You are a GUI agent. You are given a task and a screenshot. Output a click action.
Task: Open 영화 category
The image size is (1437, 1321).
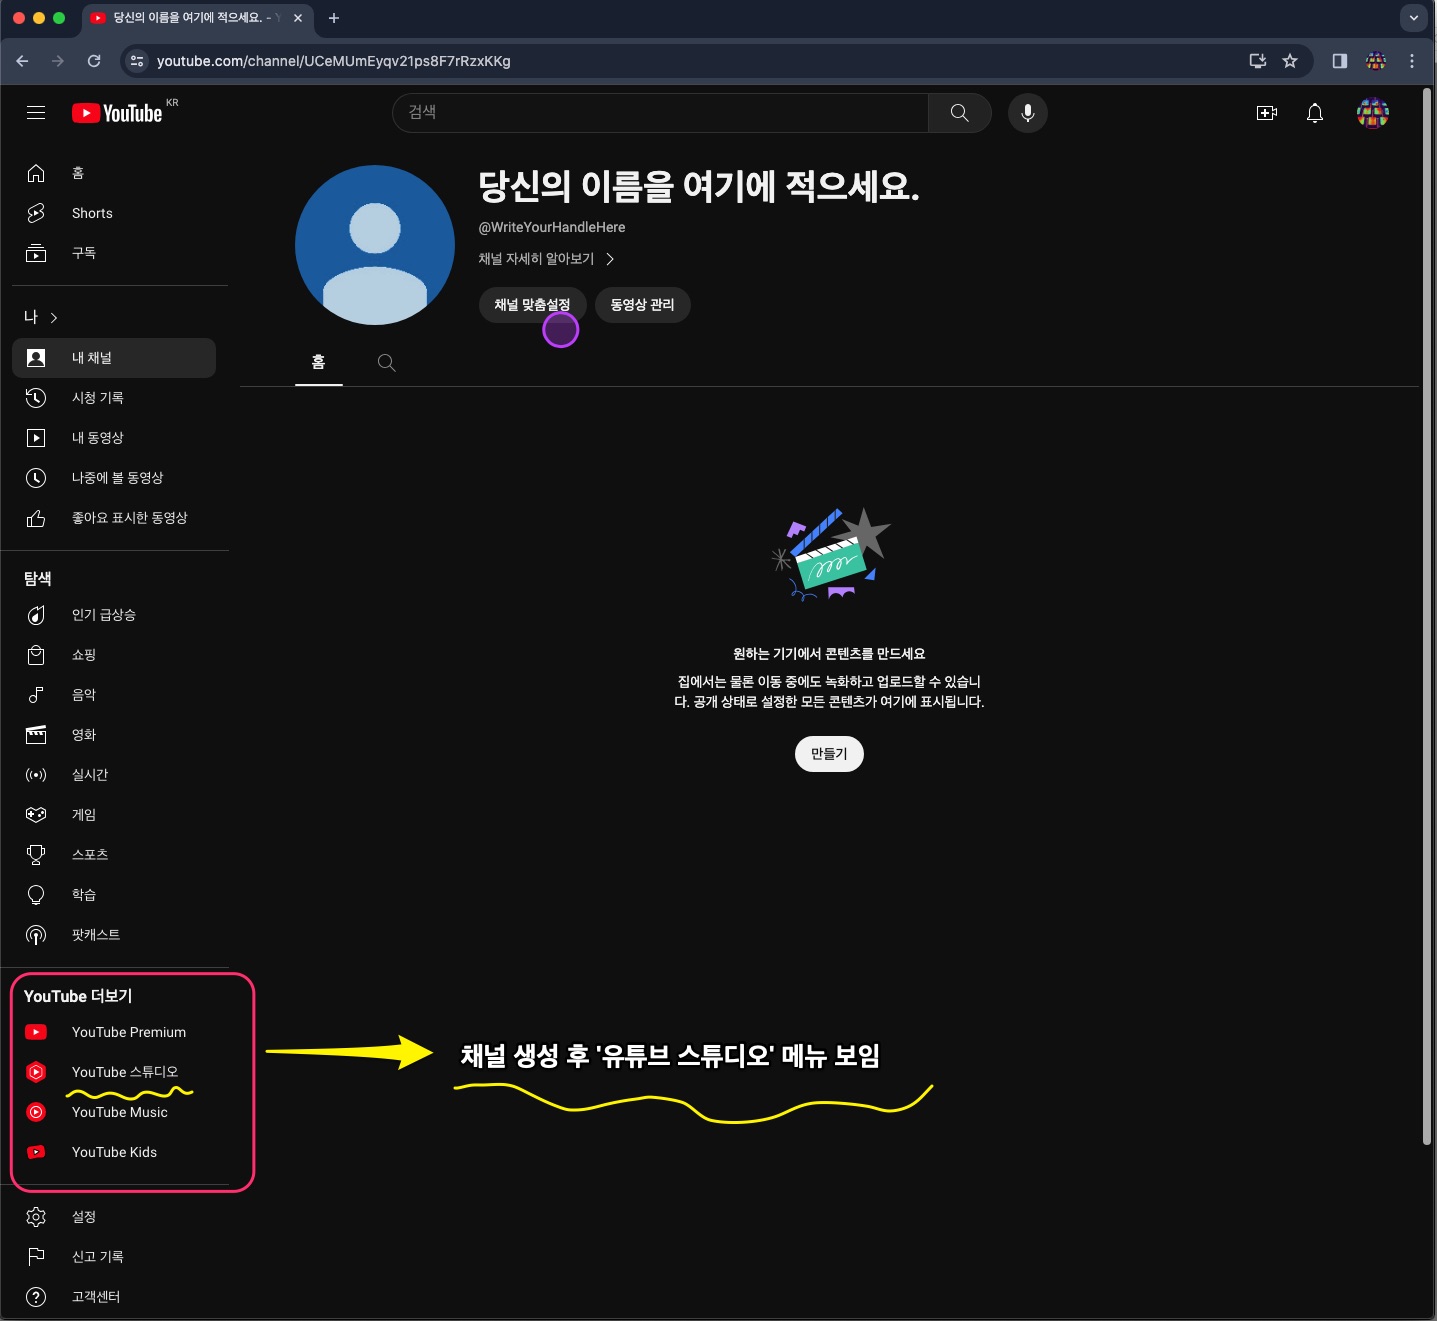114,735
